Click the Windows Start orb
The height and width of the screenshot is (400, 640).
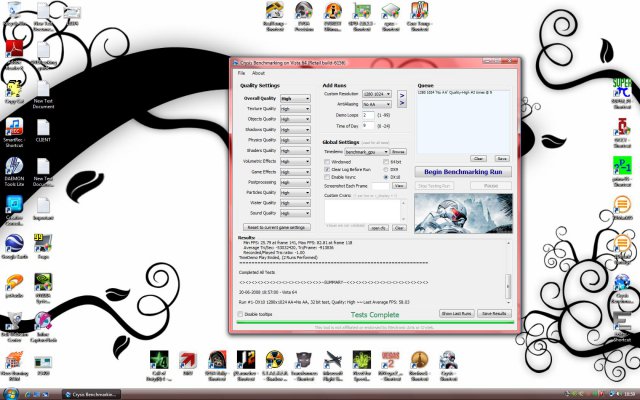click(10, 394)
